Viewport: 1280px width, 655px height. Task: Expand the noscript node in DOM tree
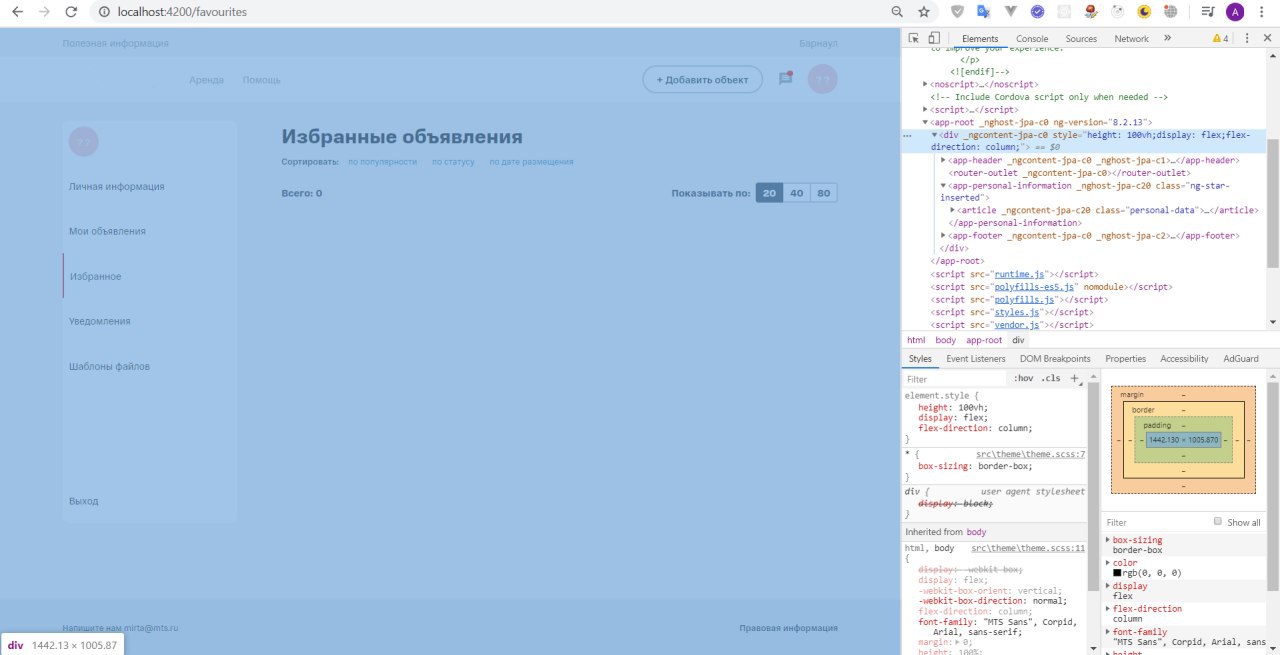[x=925, y=85]
